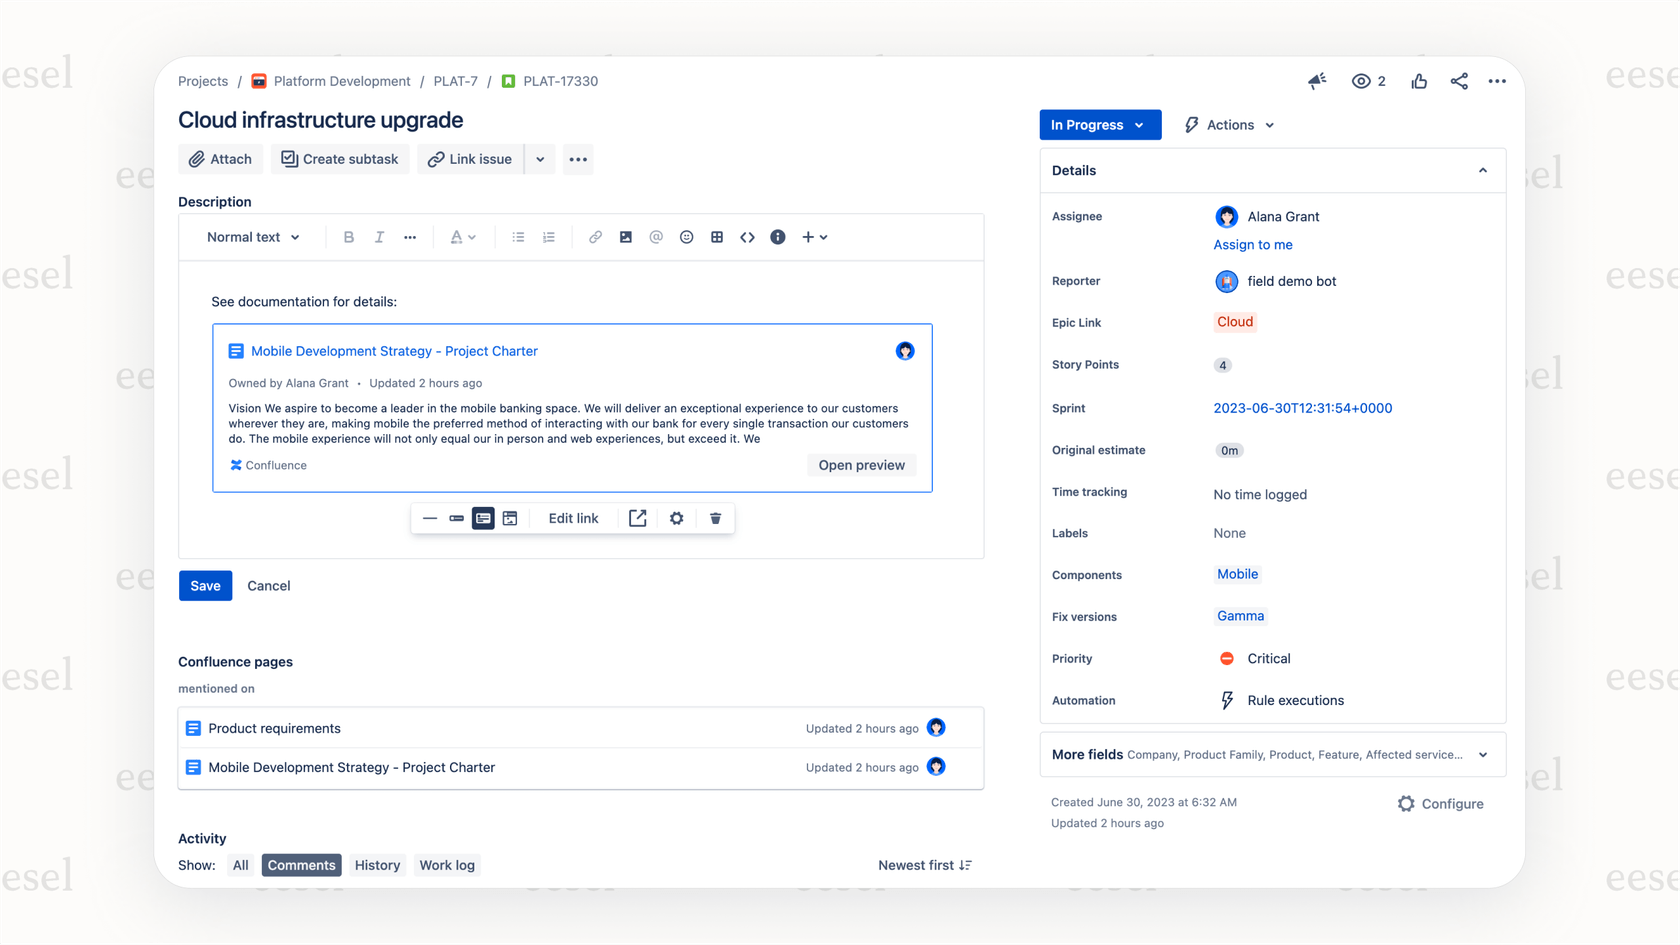
Task: Add a link using the editor toolbar icon
Action: pyautogui.click(x=595, y=237)
